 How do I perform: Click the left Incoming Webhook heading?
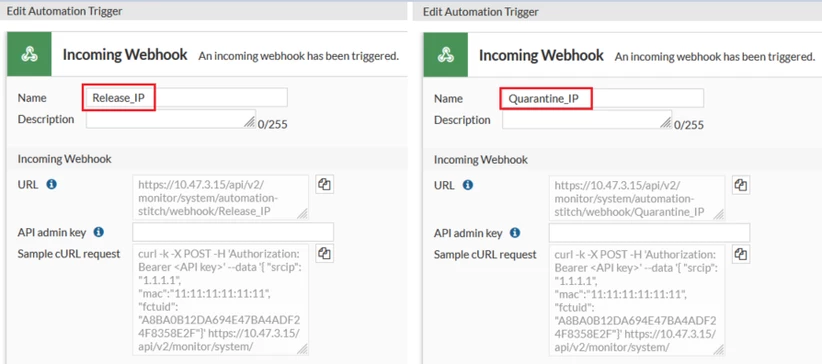tap(125, 55)
